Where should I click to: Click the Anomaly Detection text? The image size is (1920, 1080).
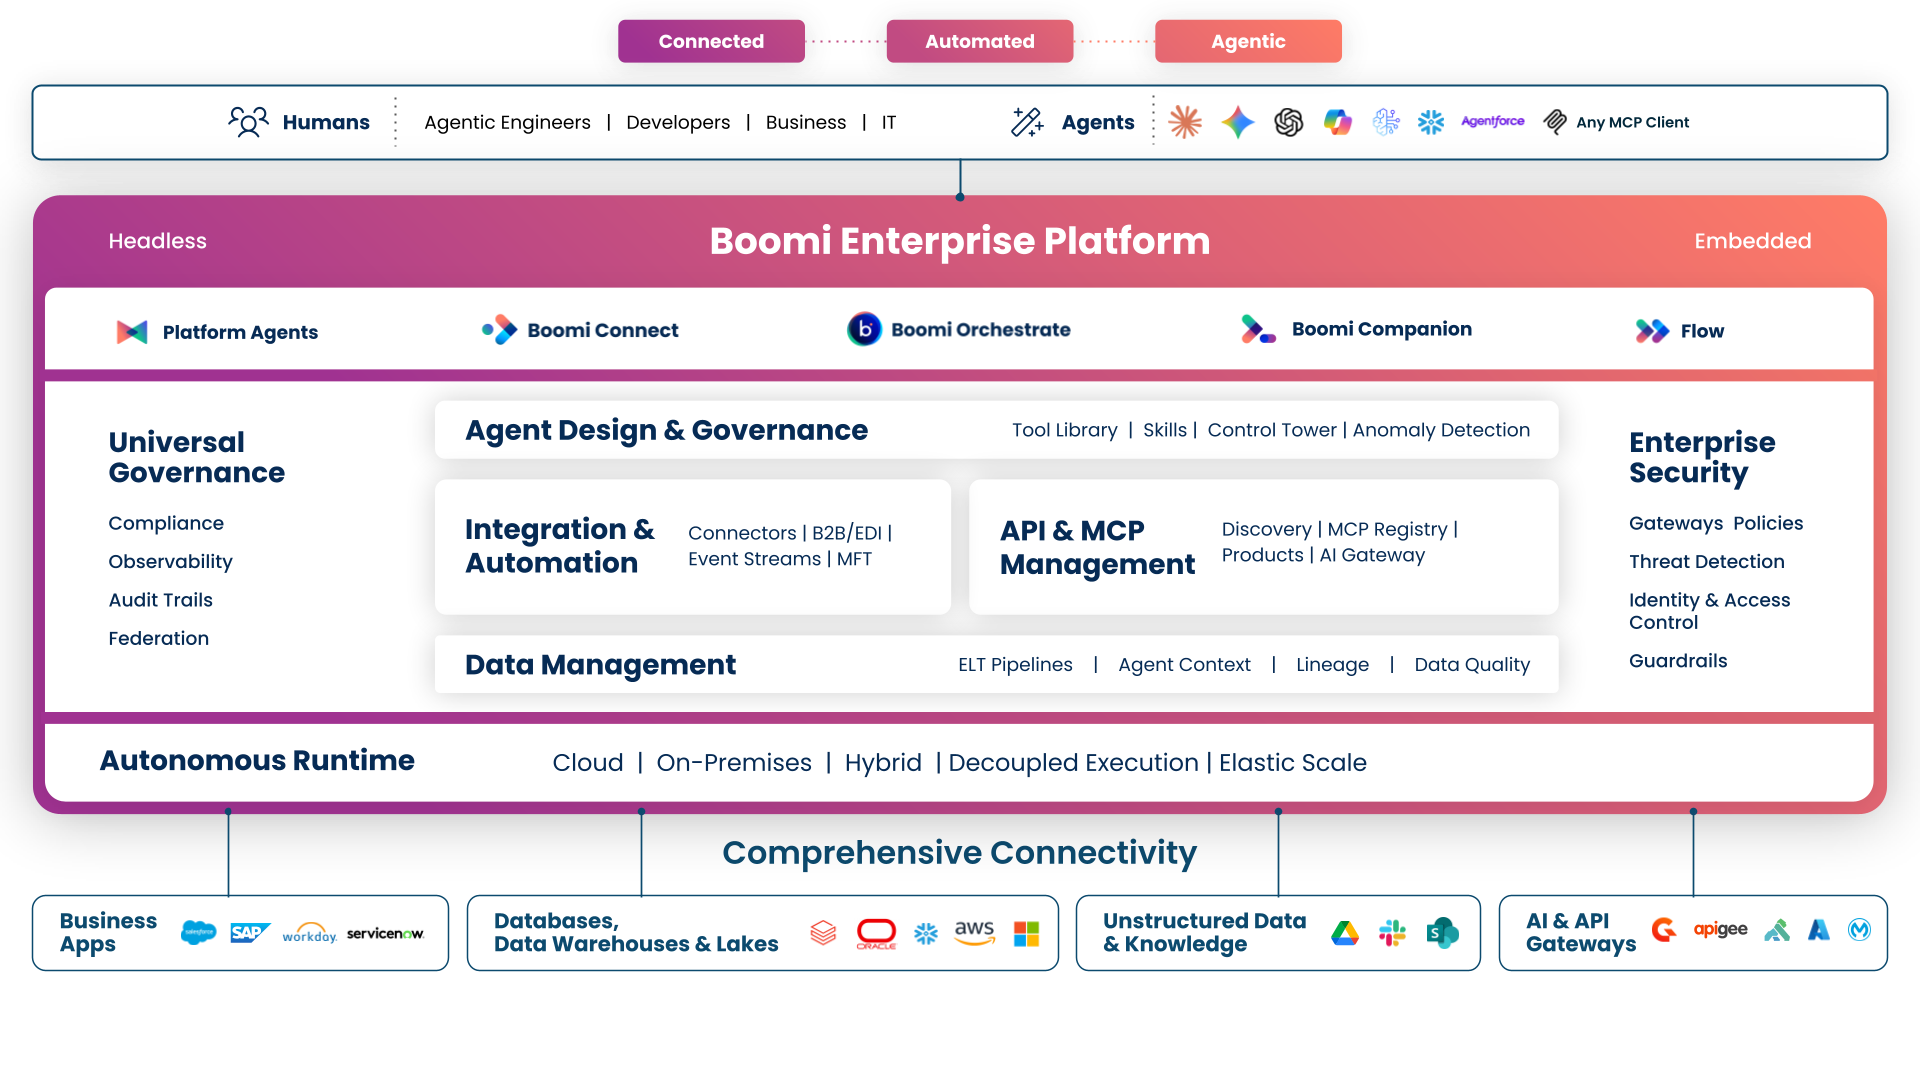coord(1441,430)
